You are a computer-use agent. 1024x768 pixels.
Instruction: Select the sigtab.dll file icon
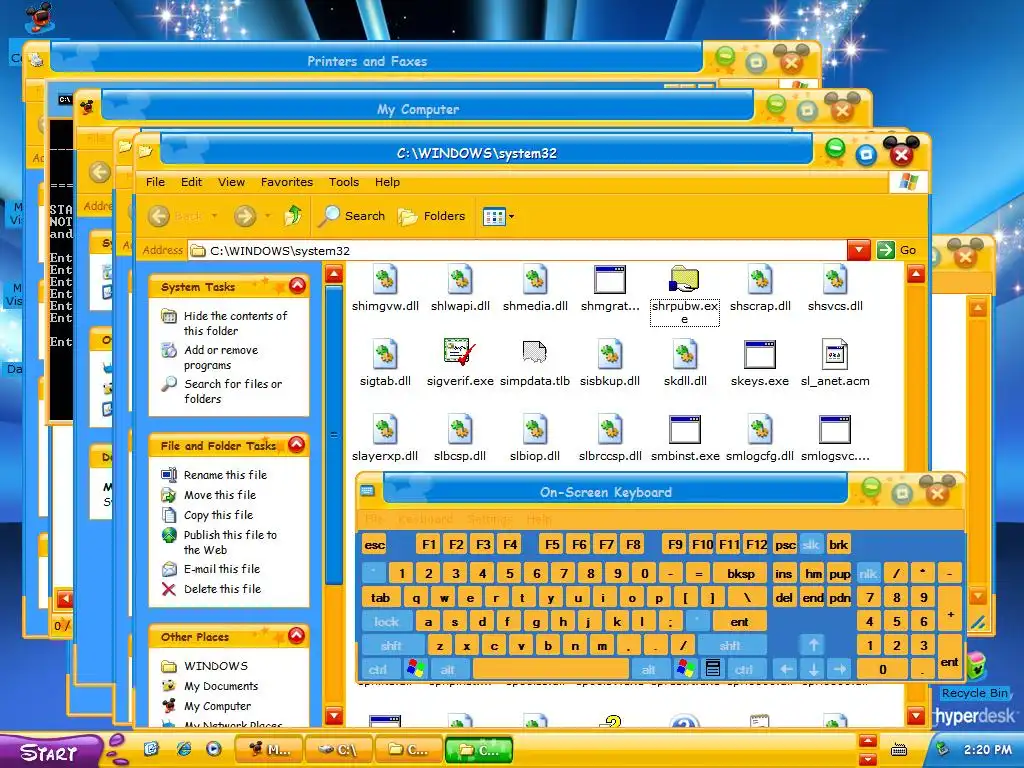coord(385,355)
